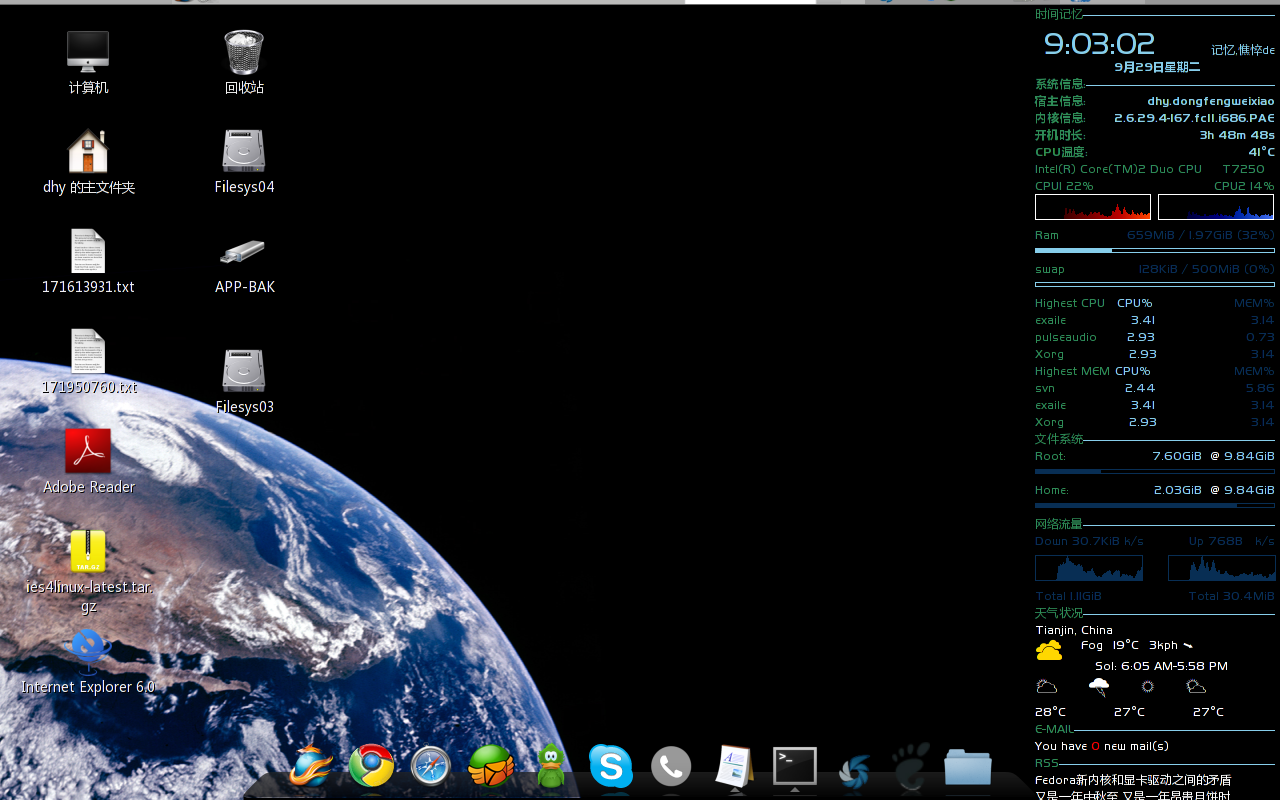Screen dimensions: 1280x800
Task: Click the Ram usage bar
Action: coord(1155,250)
